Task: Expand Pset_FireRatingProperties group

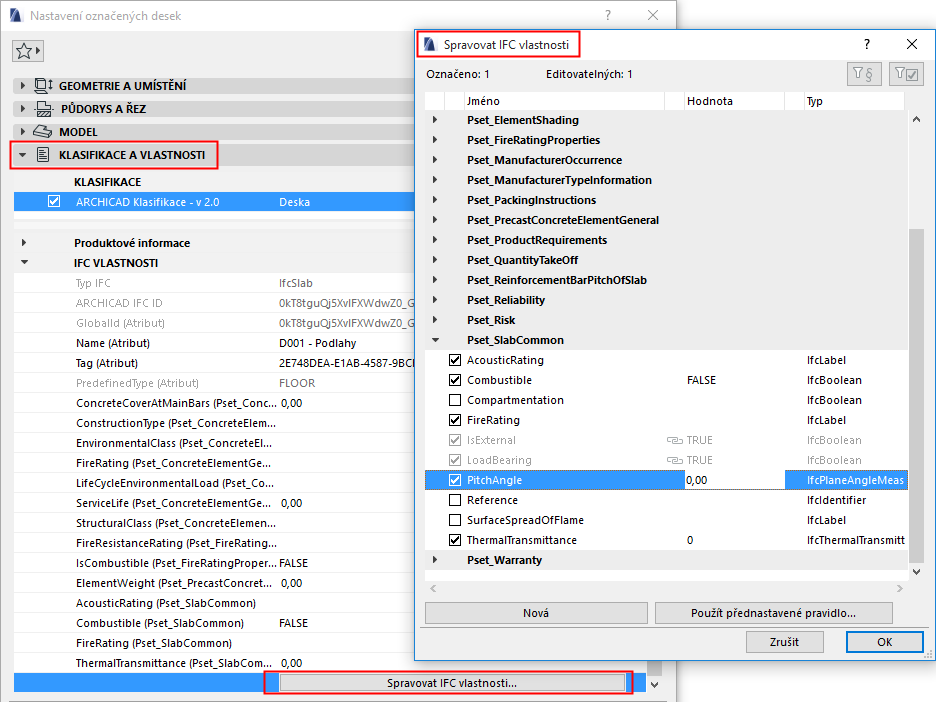Action: click(435, 140)
